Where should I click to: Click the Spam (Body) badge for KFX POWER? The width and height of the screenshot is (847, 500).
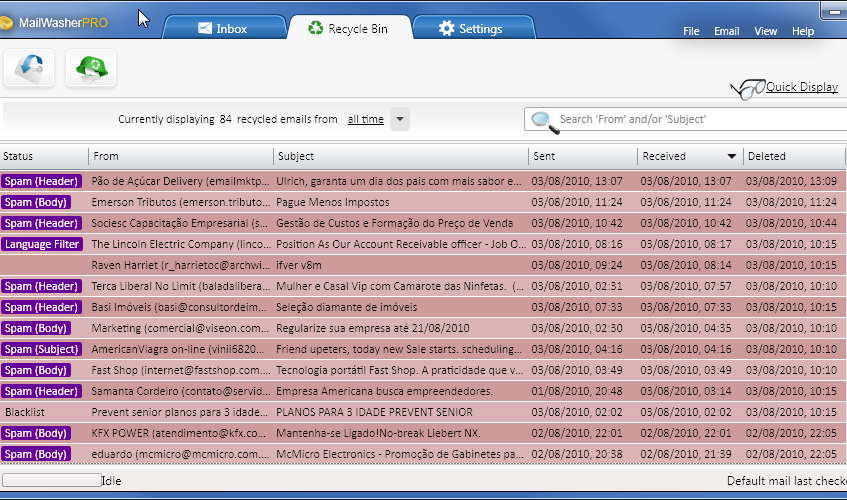click(x=36, y=434)
